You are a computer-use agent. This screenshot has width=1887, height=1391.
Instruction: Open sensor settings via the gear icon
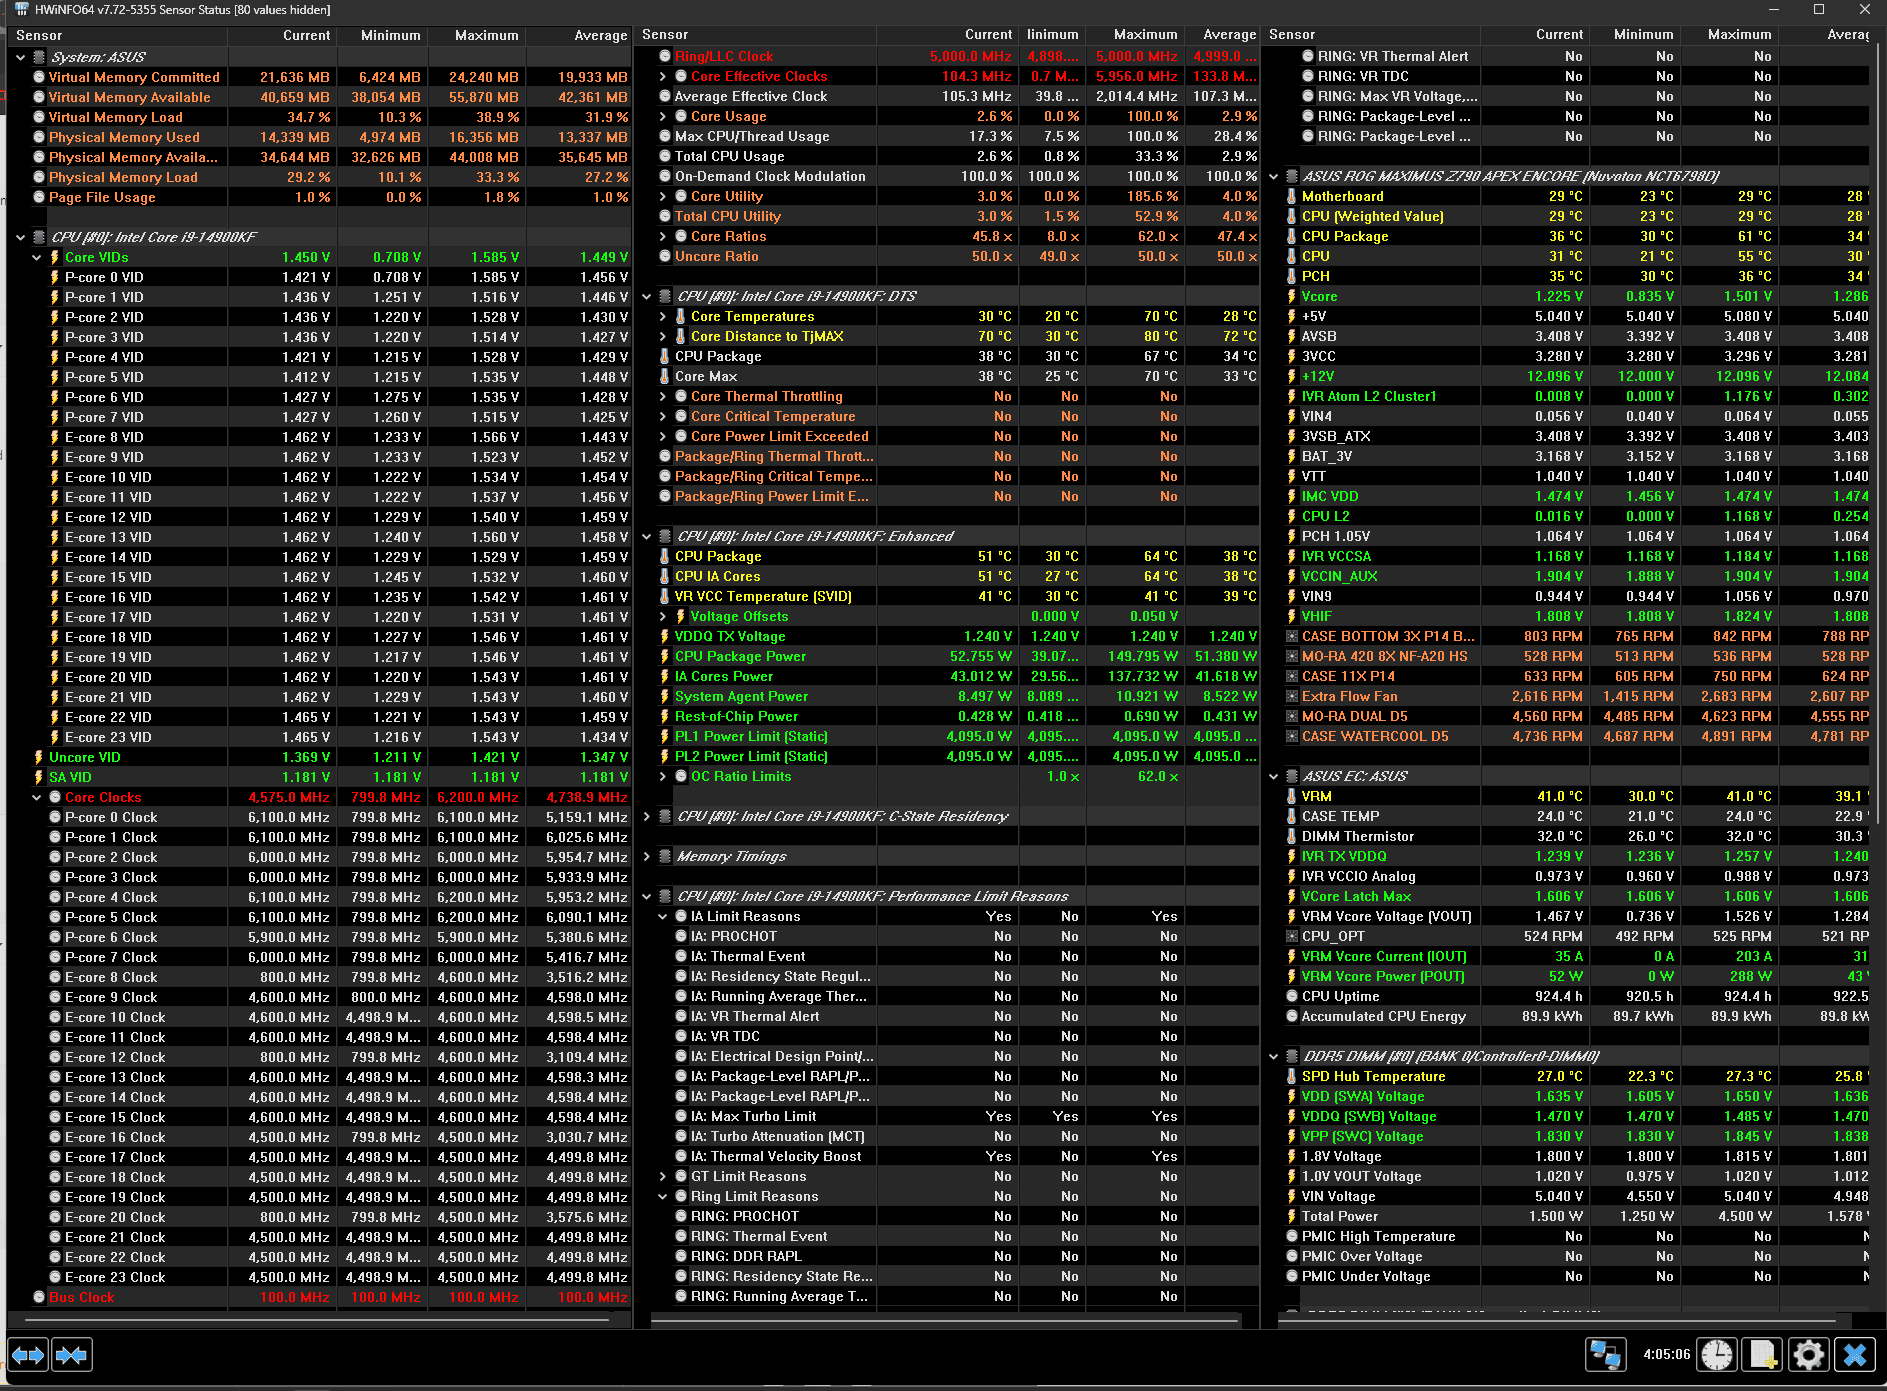click(1808, 1355)
